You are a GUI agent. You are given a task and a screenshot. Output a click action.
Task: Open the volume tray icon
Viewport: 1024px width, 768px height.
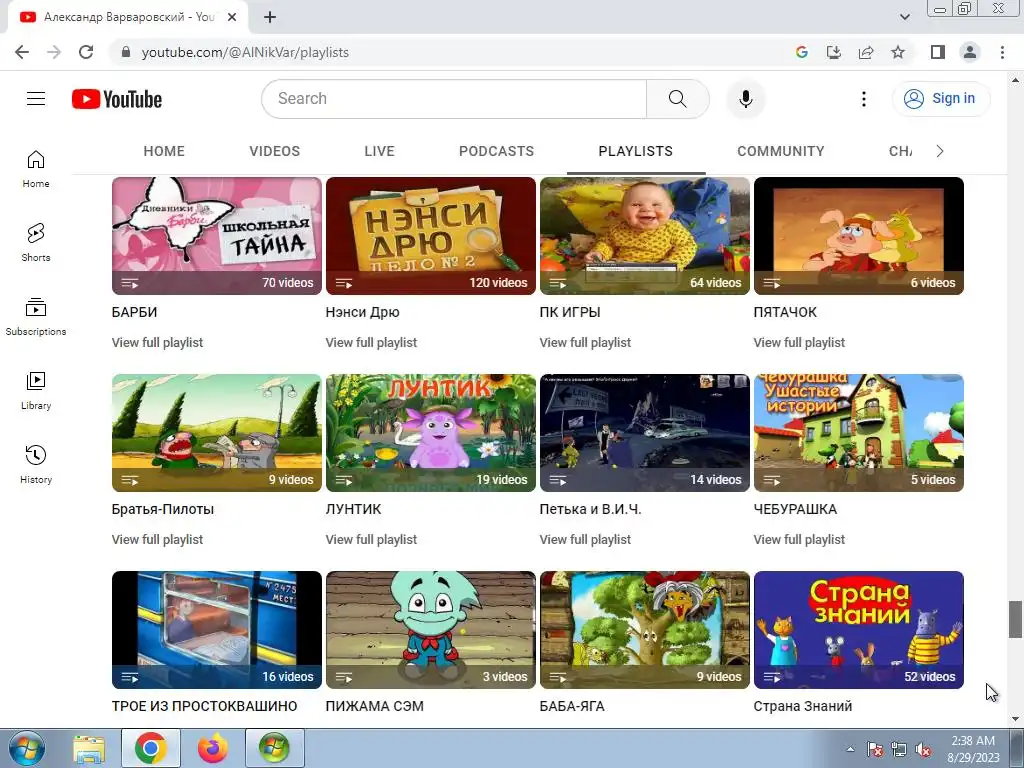(923, 750)
